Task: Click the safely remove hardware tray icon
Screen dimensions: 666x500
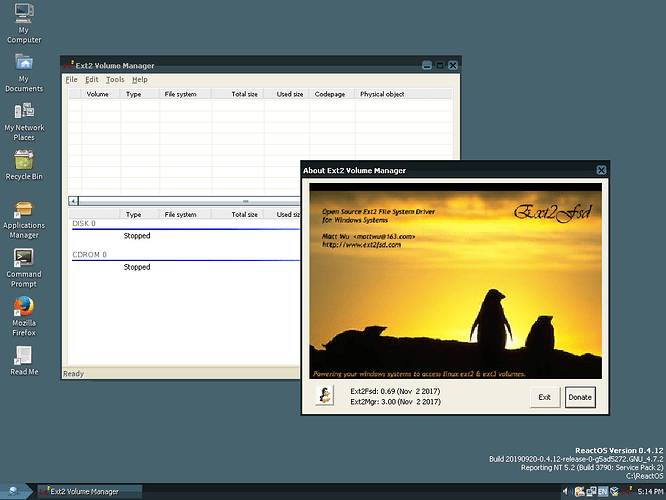Action: (579, 492)
